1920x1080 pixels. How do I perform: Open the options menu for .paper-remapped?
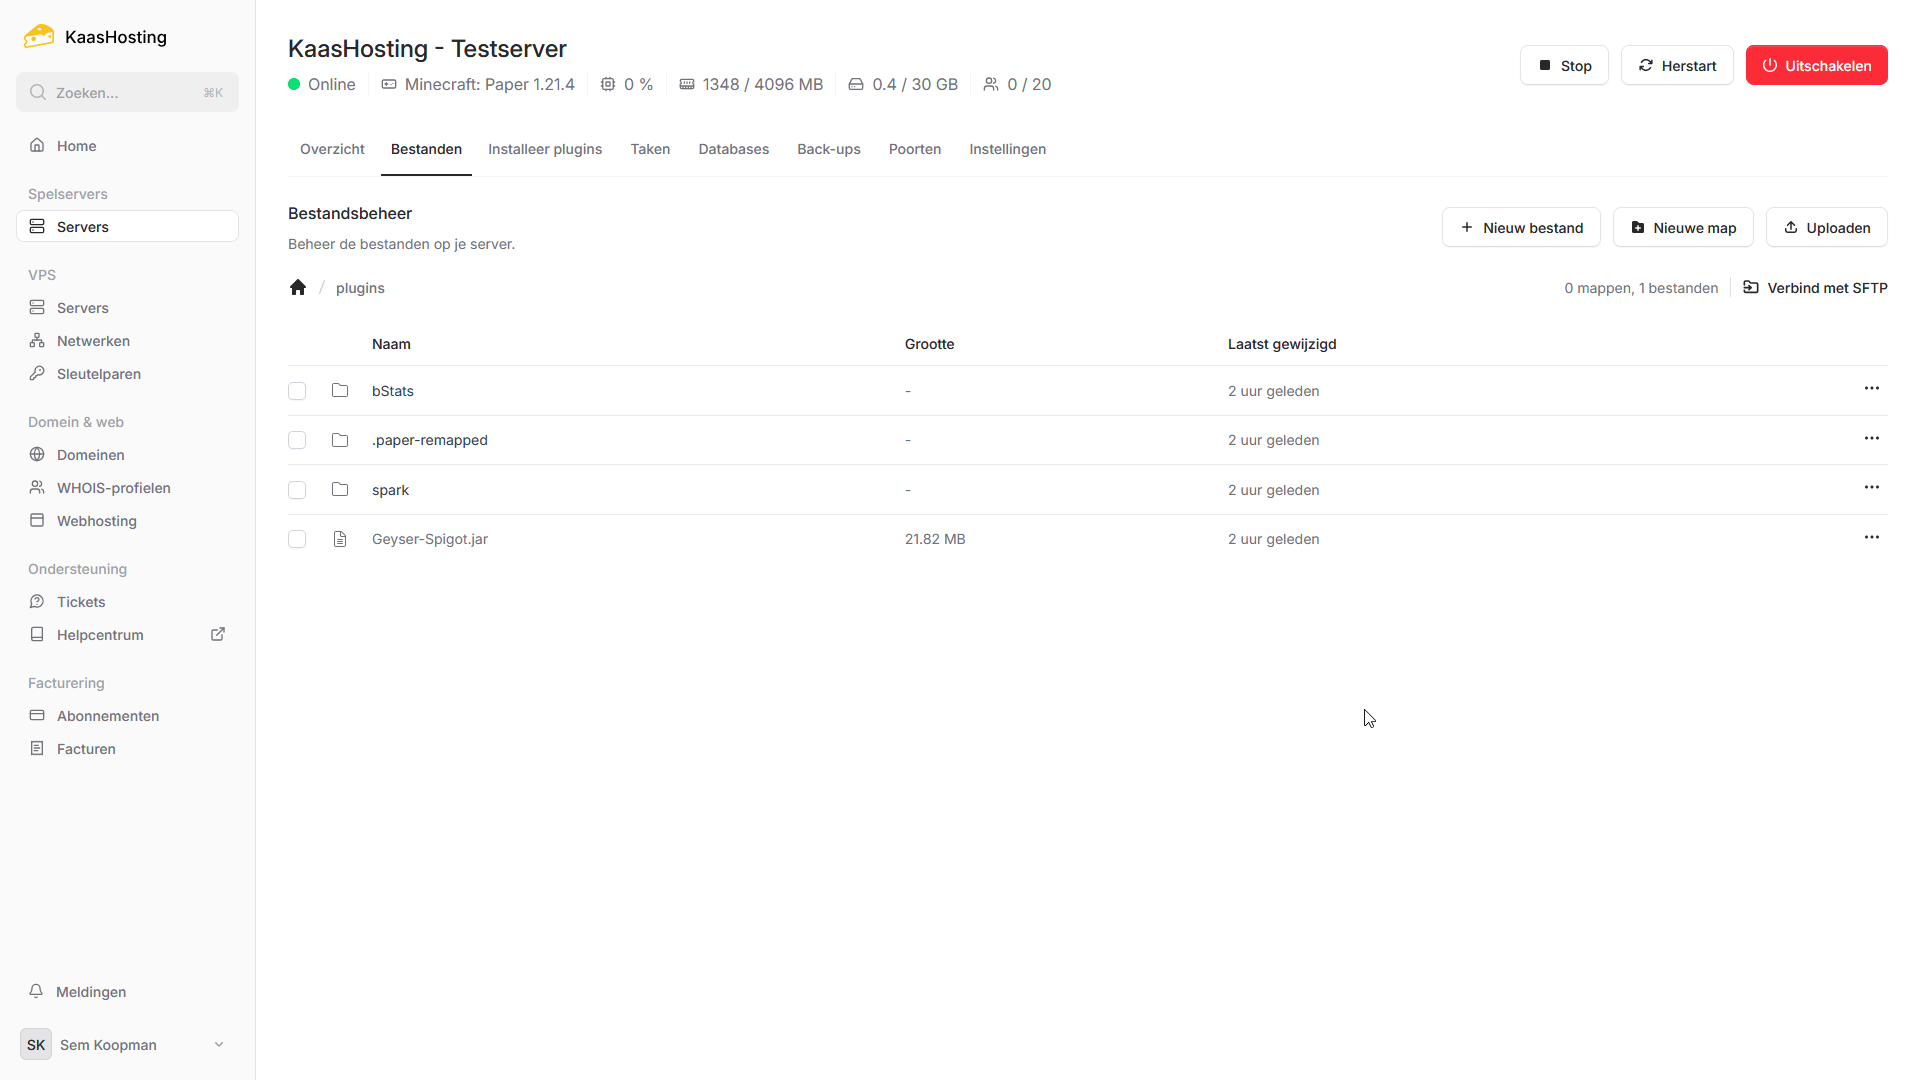click(1871, 438)
